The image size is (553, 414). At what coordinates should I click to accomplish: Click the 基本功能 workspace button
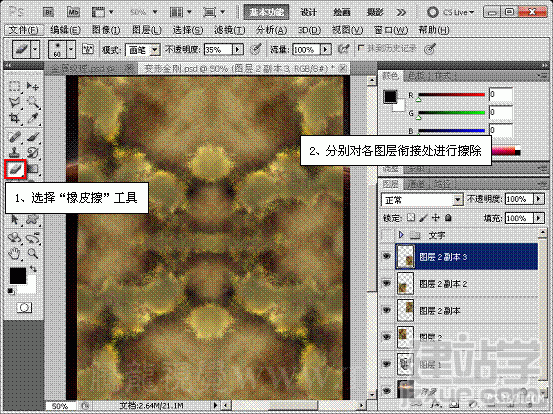coord(267,12)
